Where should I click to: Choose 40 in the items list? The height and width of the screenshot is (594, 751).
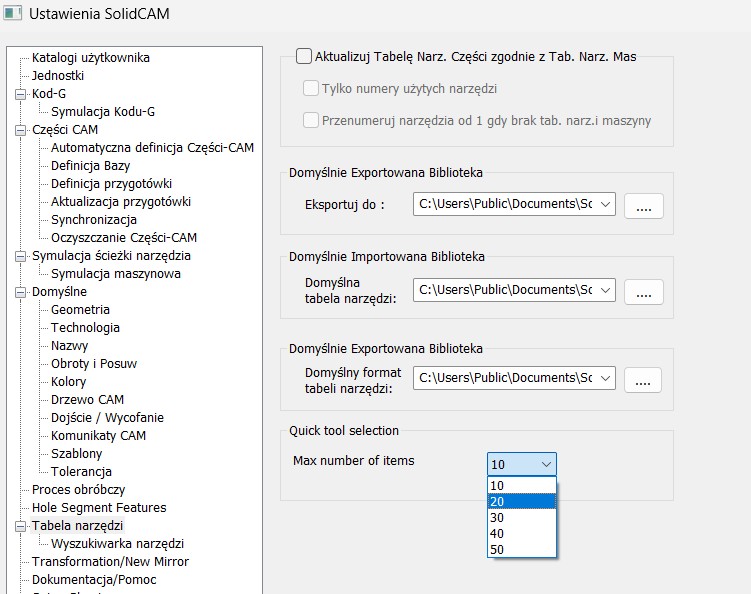pos(522,533)
